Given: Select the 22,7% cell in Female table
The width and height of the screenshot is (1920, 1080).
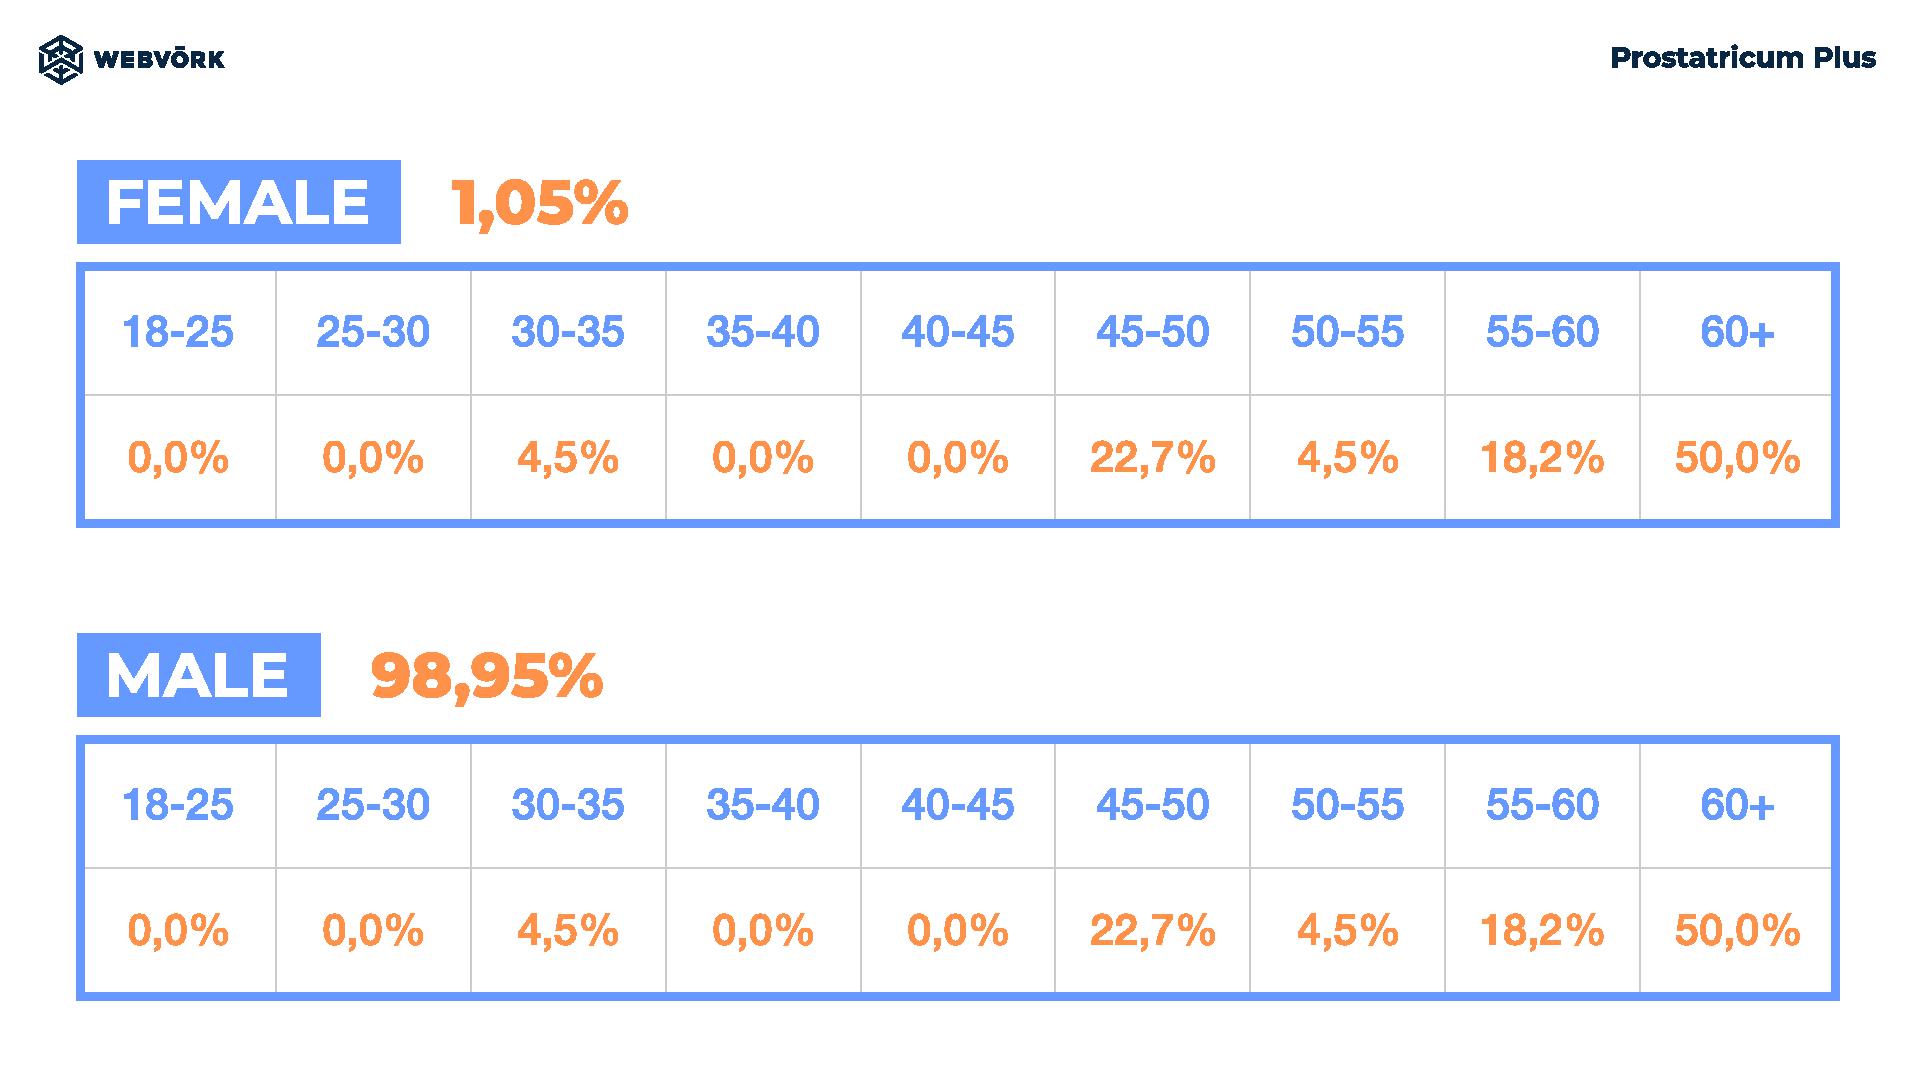Looking at the screenshot, I should click(x=1152, y=458).
